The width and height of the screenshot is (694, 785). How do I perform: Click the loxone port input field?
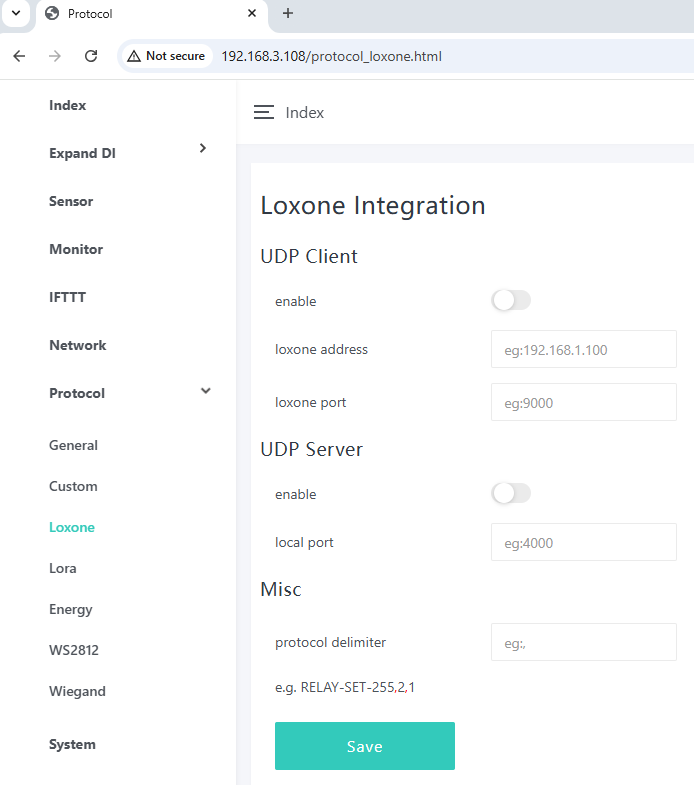[583, 402]
